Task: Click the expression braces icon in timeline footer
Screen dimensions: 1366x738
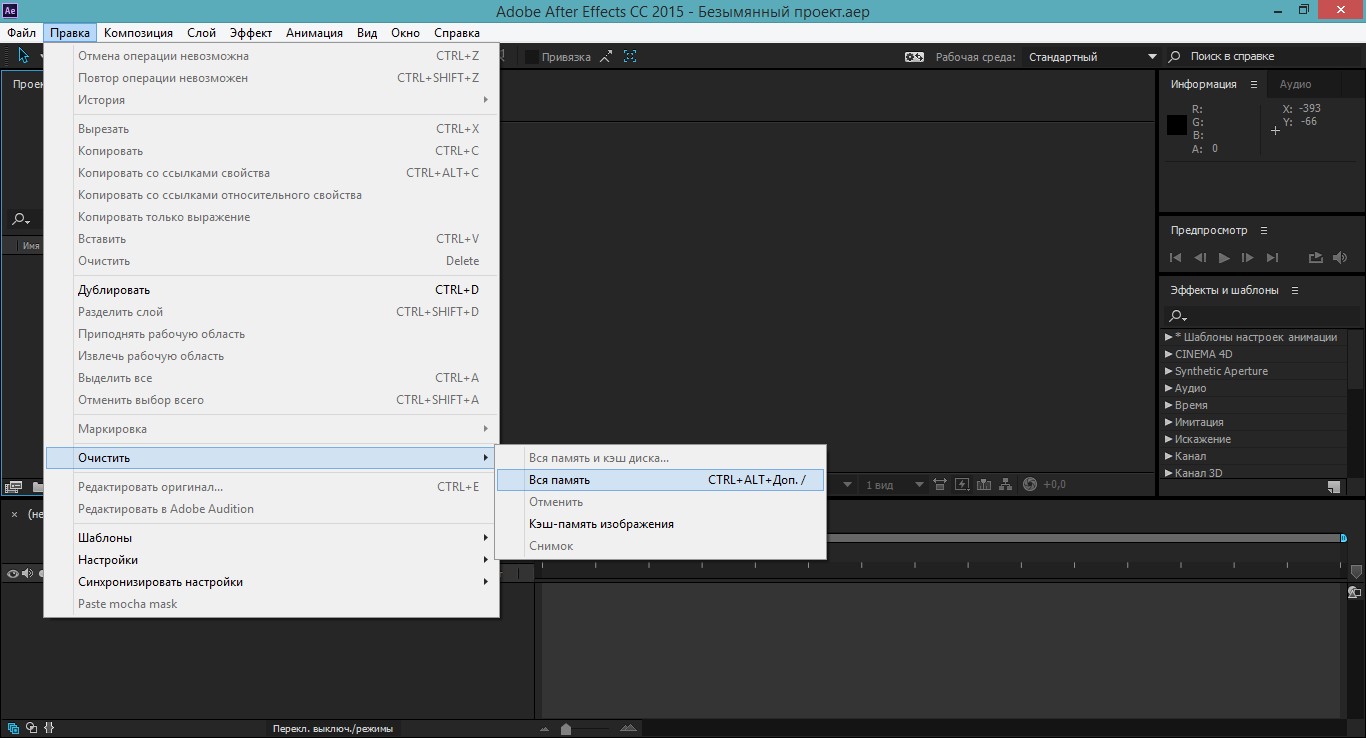Action: [50, 728]
